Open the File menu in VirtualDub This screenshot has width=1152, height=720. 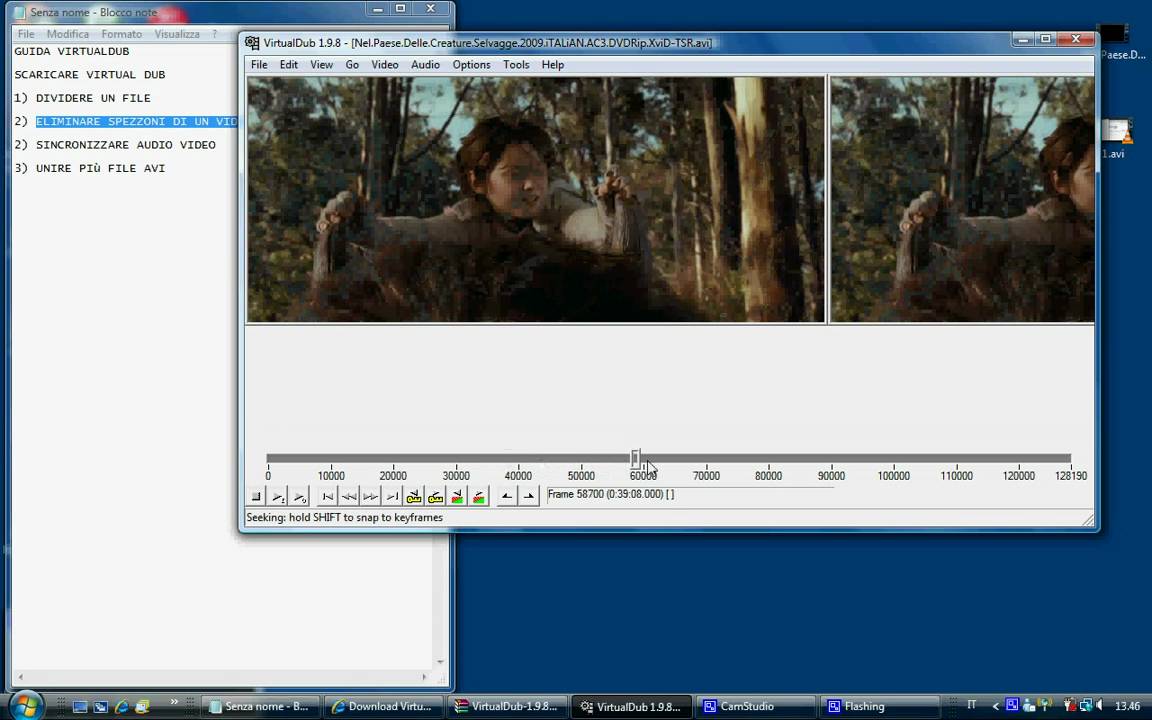coord(259,65)
